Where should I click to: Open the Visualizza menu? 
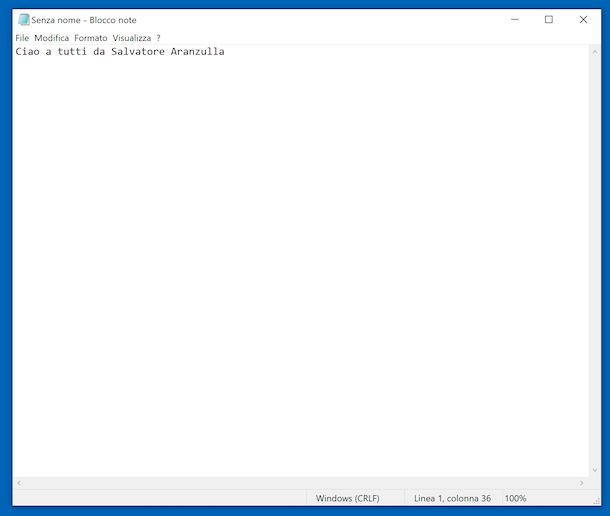click(131, 38)
